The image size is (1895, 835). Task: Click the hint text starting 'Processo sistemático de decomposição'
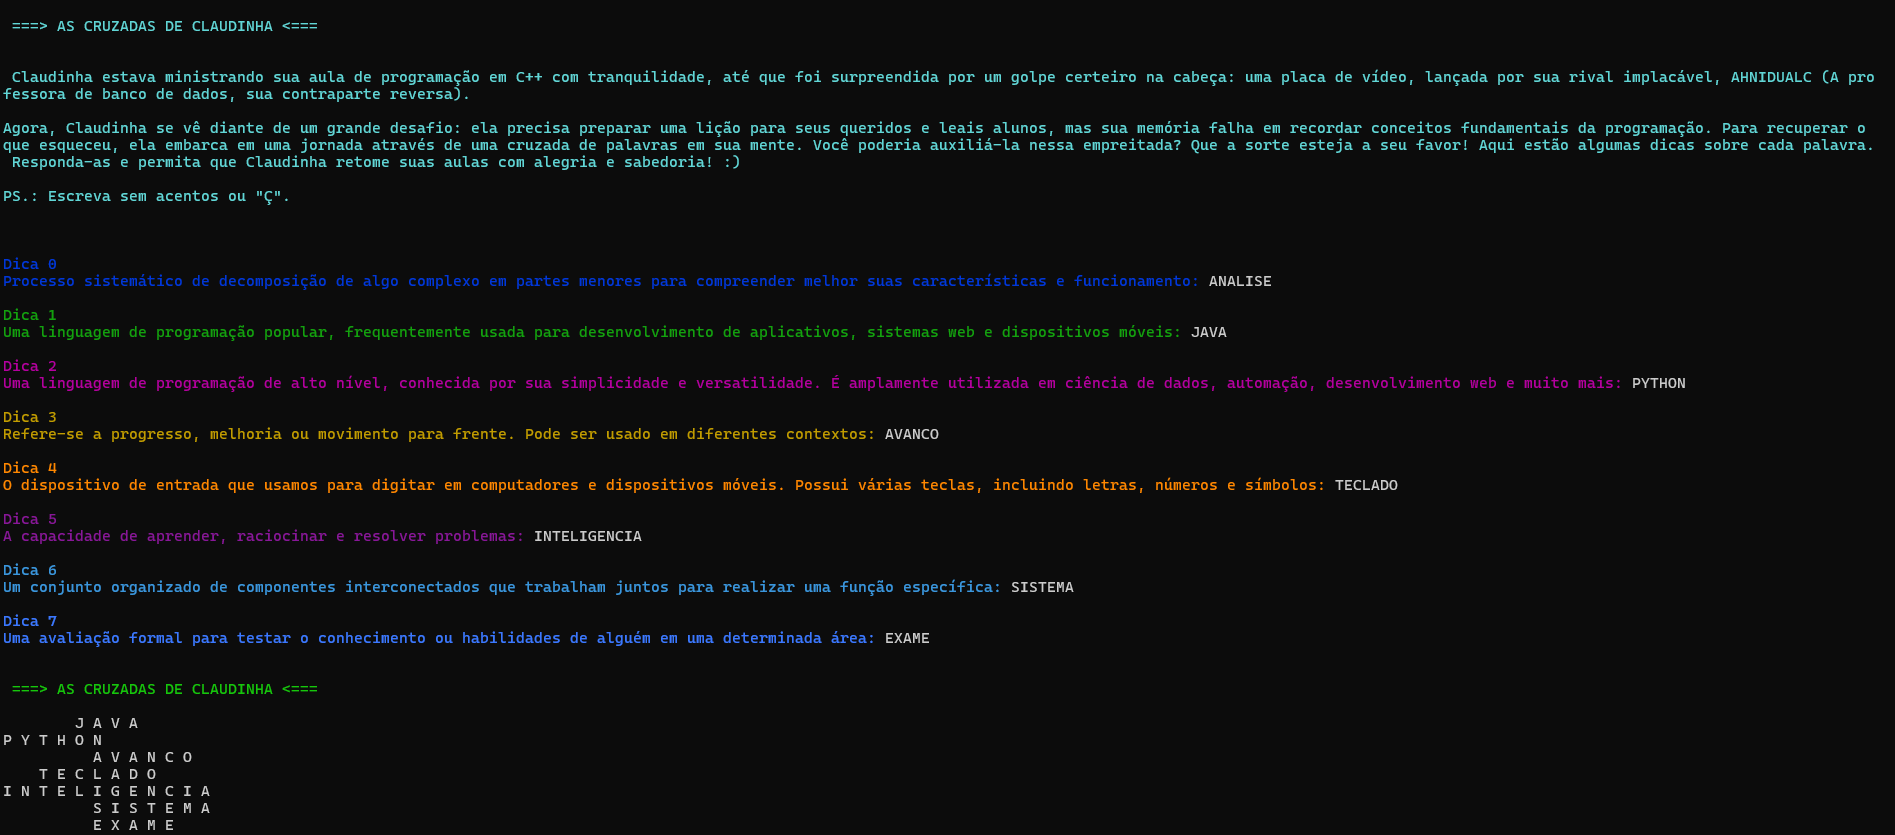[x=601, y=281]
